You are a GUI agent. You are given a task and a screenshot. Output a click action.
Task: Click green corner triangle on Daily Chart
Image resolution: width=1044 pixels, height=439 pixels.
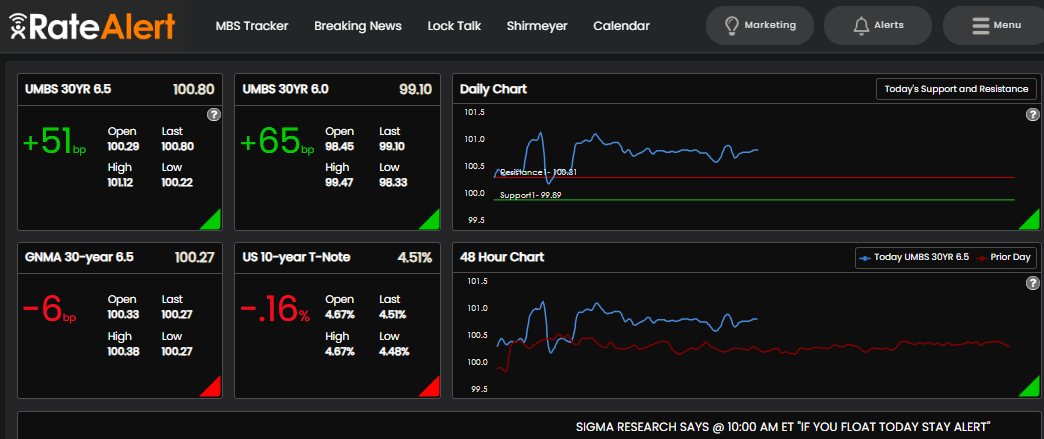(x=1031, y=222)
